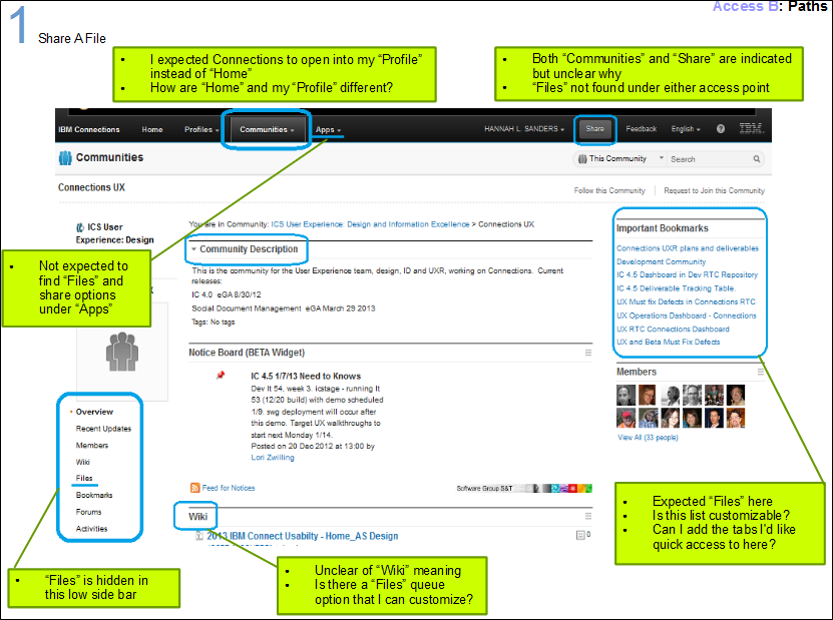This screenshot has width=833, height=620.
Task: Collapse the Community Description section
Action: 194,249
